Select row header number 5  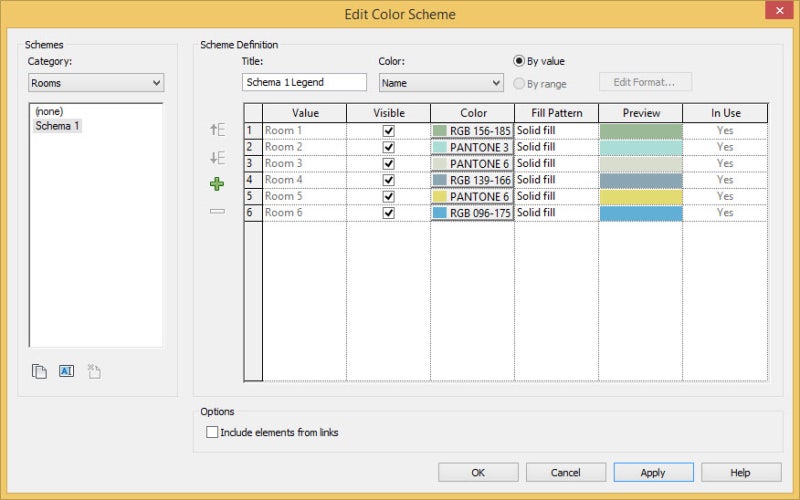253,196
